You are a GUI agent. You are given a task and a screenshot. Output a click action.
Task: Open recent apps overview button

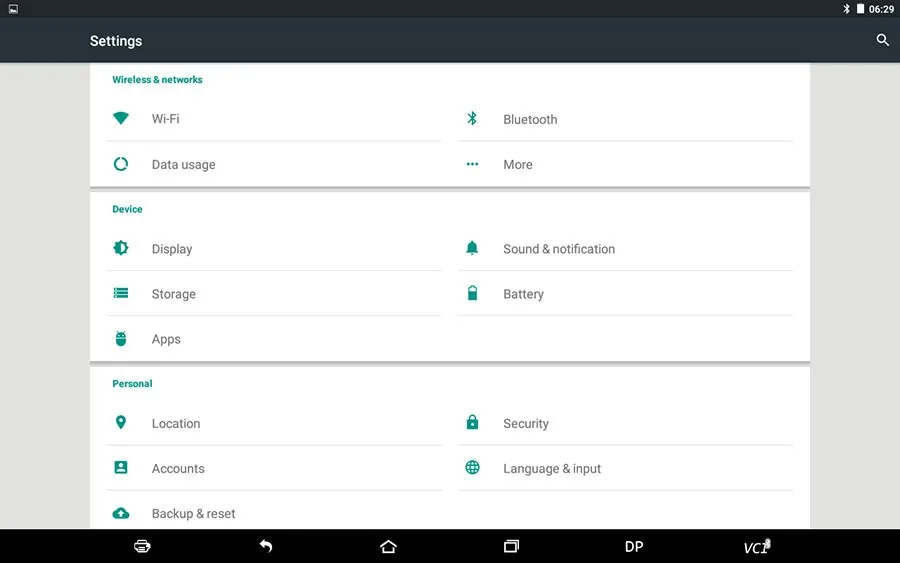(x=511, y=546)
